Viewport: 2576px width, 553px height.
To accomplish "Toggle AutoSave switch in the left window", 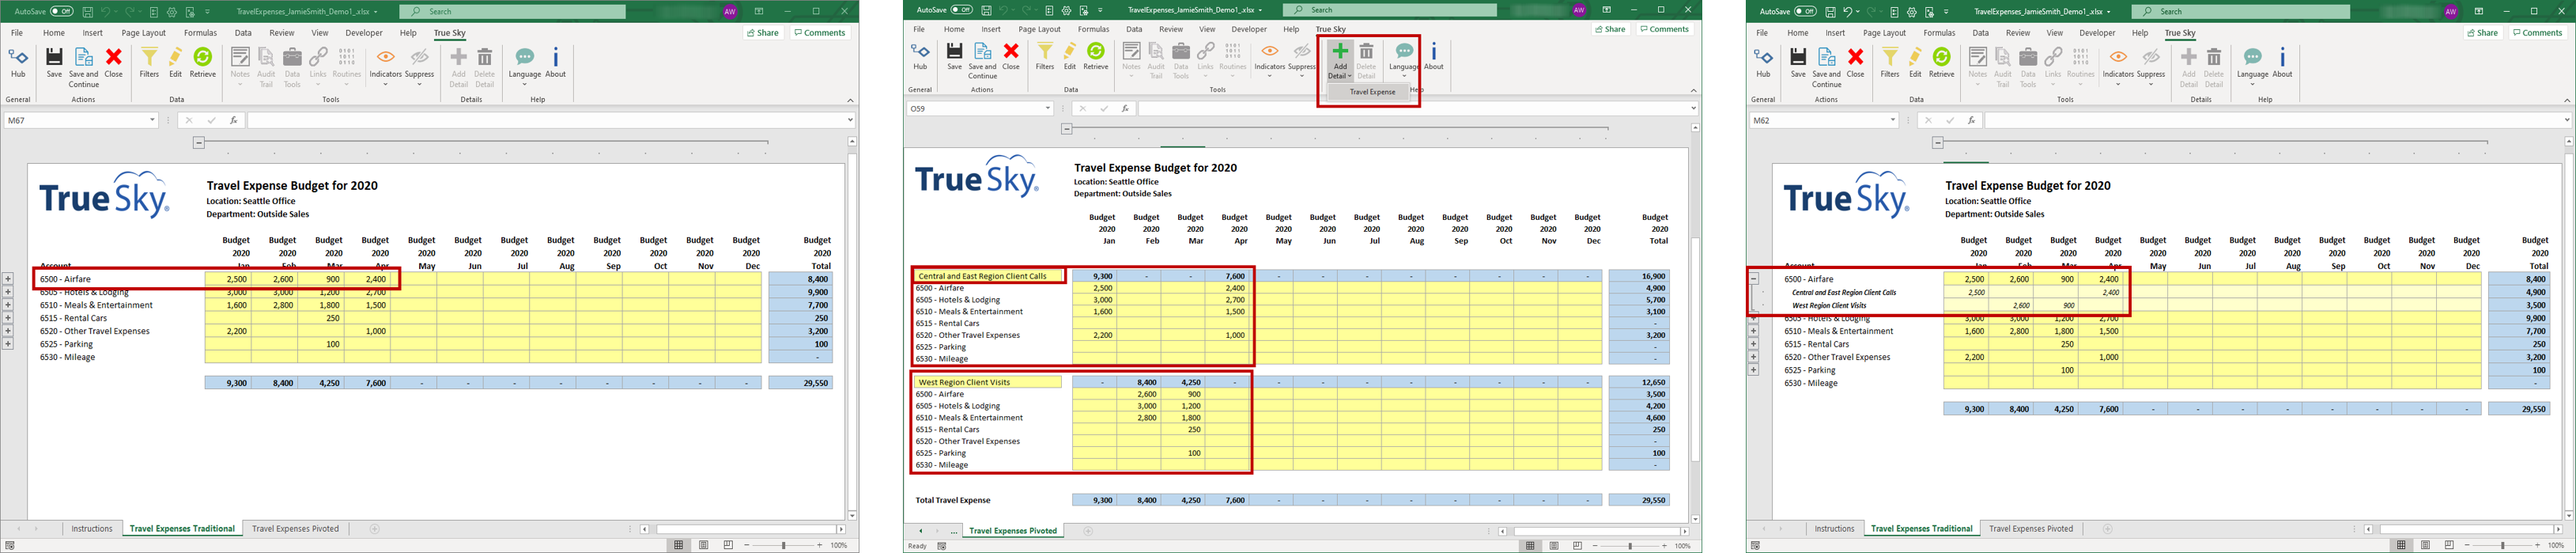I will [x=61, y=12].
